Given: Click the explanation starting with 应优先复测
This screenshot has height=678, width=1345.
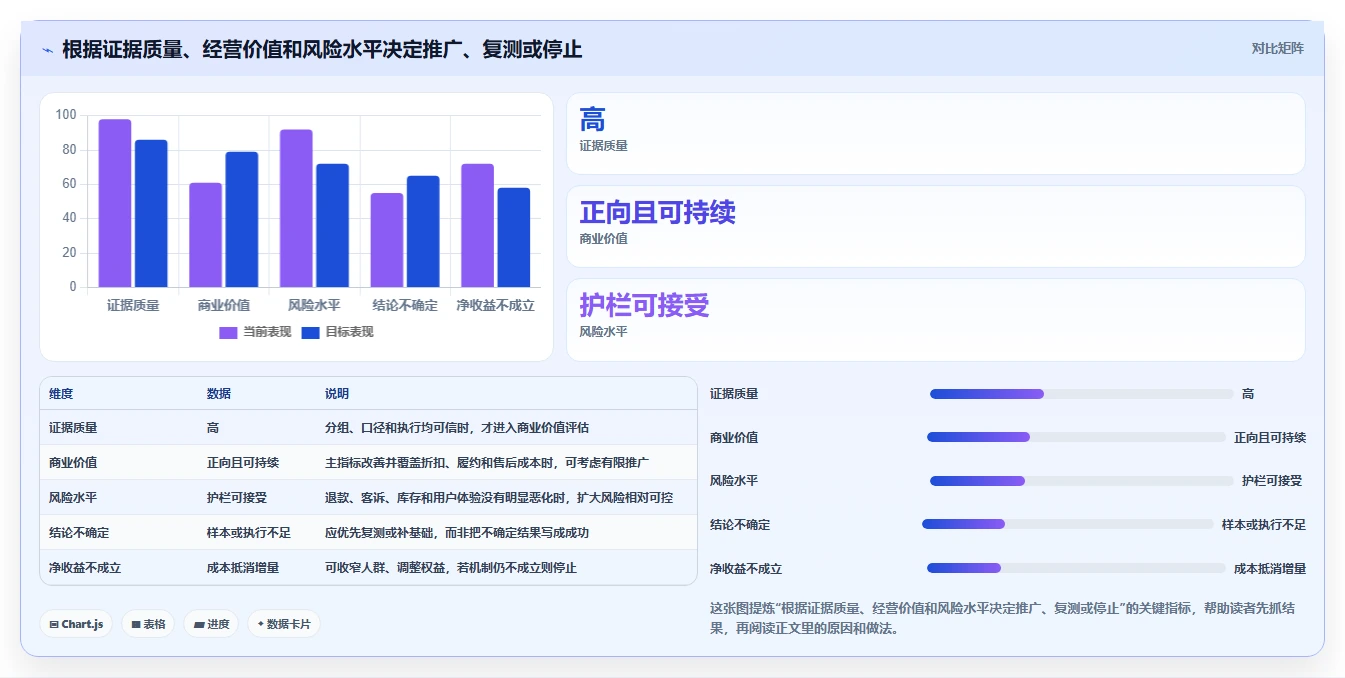Looking at the screenshot, I should pos(457,533).
